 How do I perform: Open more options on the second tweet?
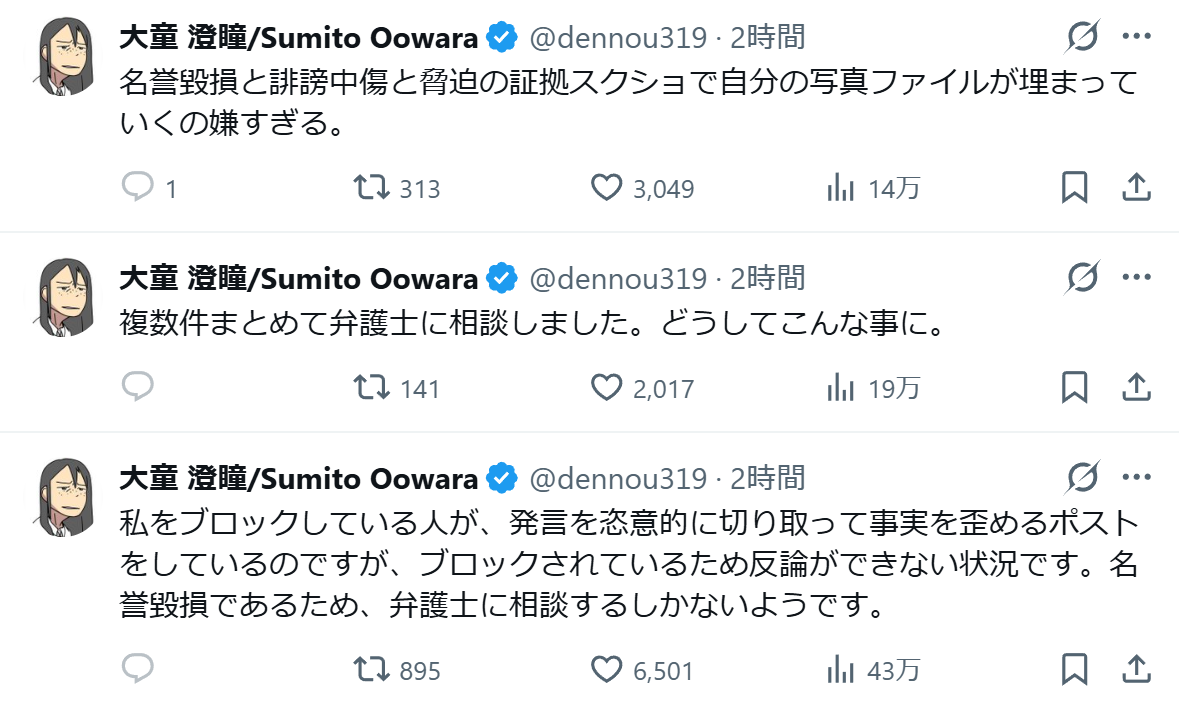(1137, 277)
